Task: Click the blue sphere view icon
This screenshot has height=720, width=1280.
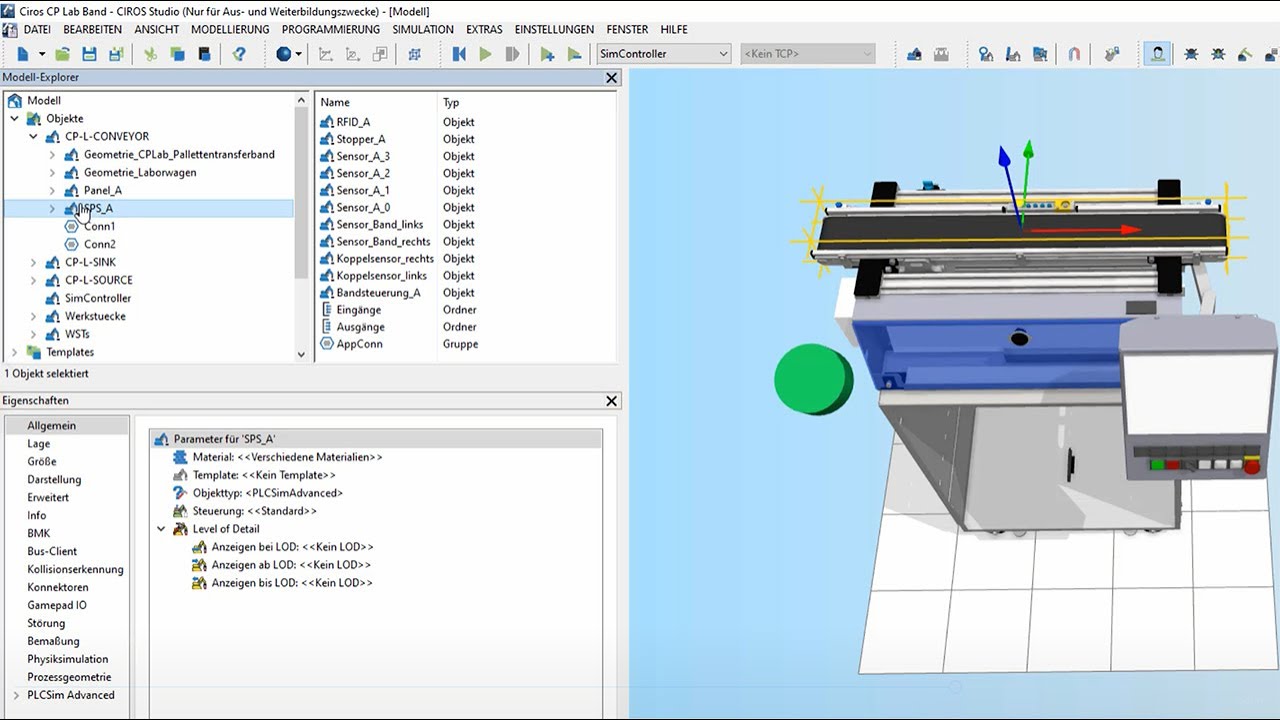Action: (284, 54)
